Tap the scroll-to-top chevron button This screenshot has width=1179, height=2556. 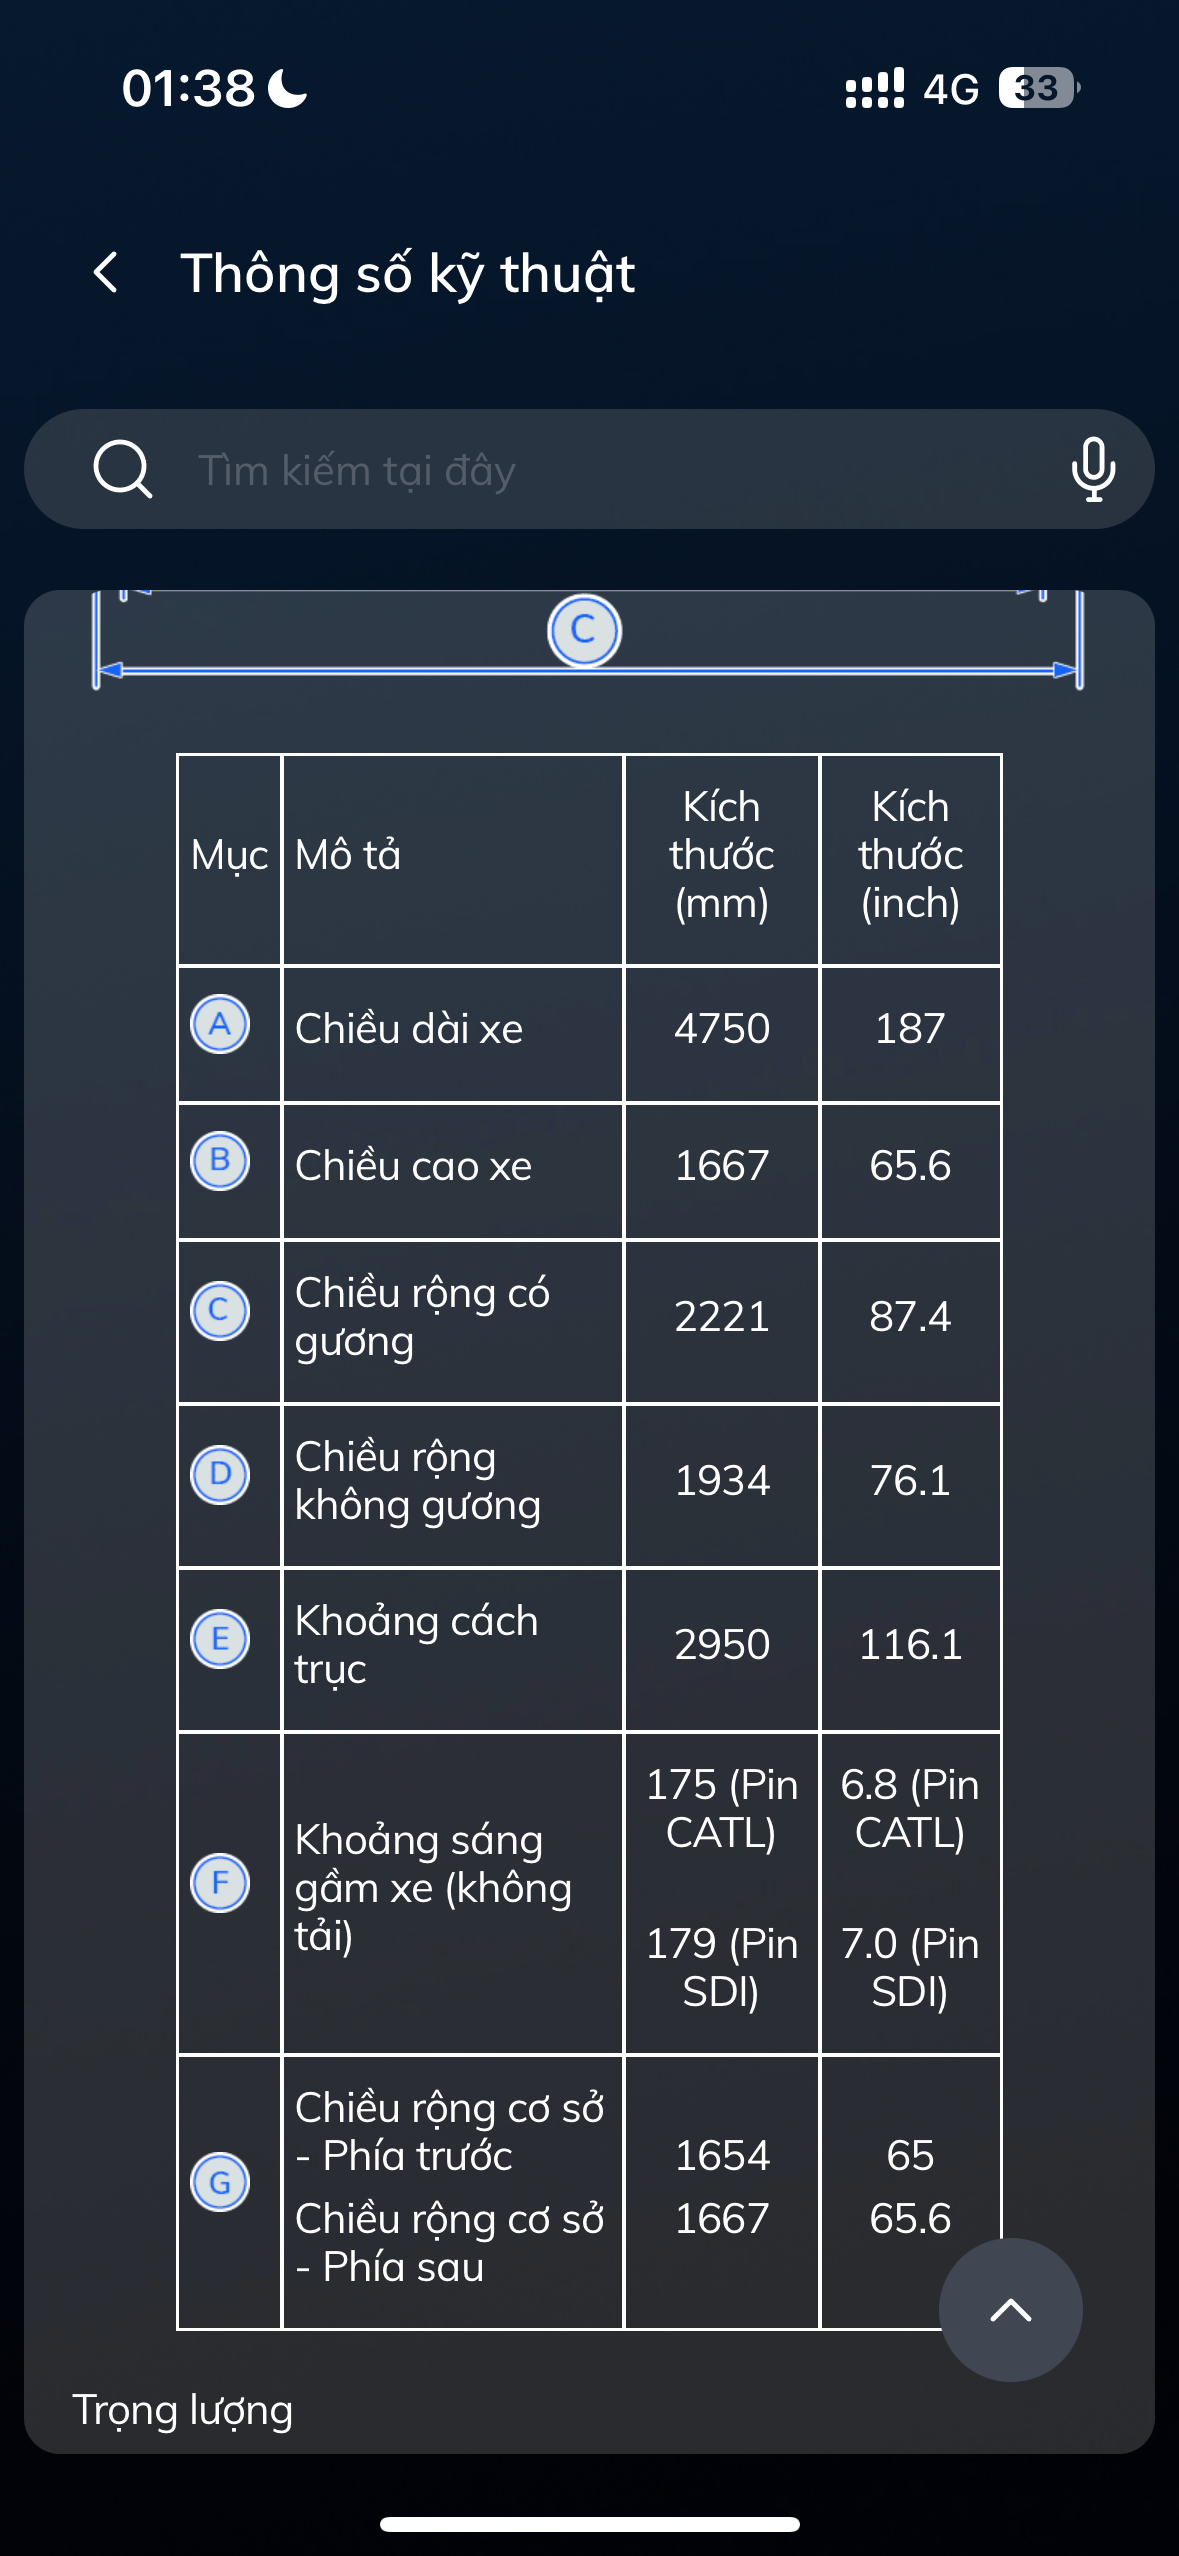pyautogui.click(x=1010, y=2309)
